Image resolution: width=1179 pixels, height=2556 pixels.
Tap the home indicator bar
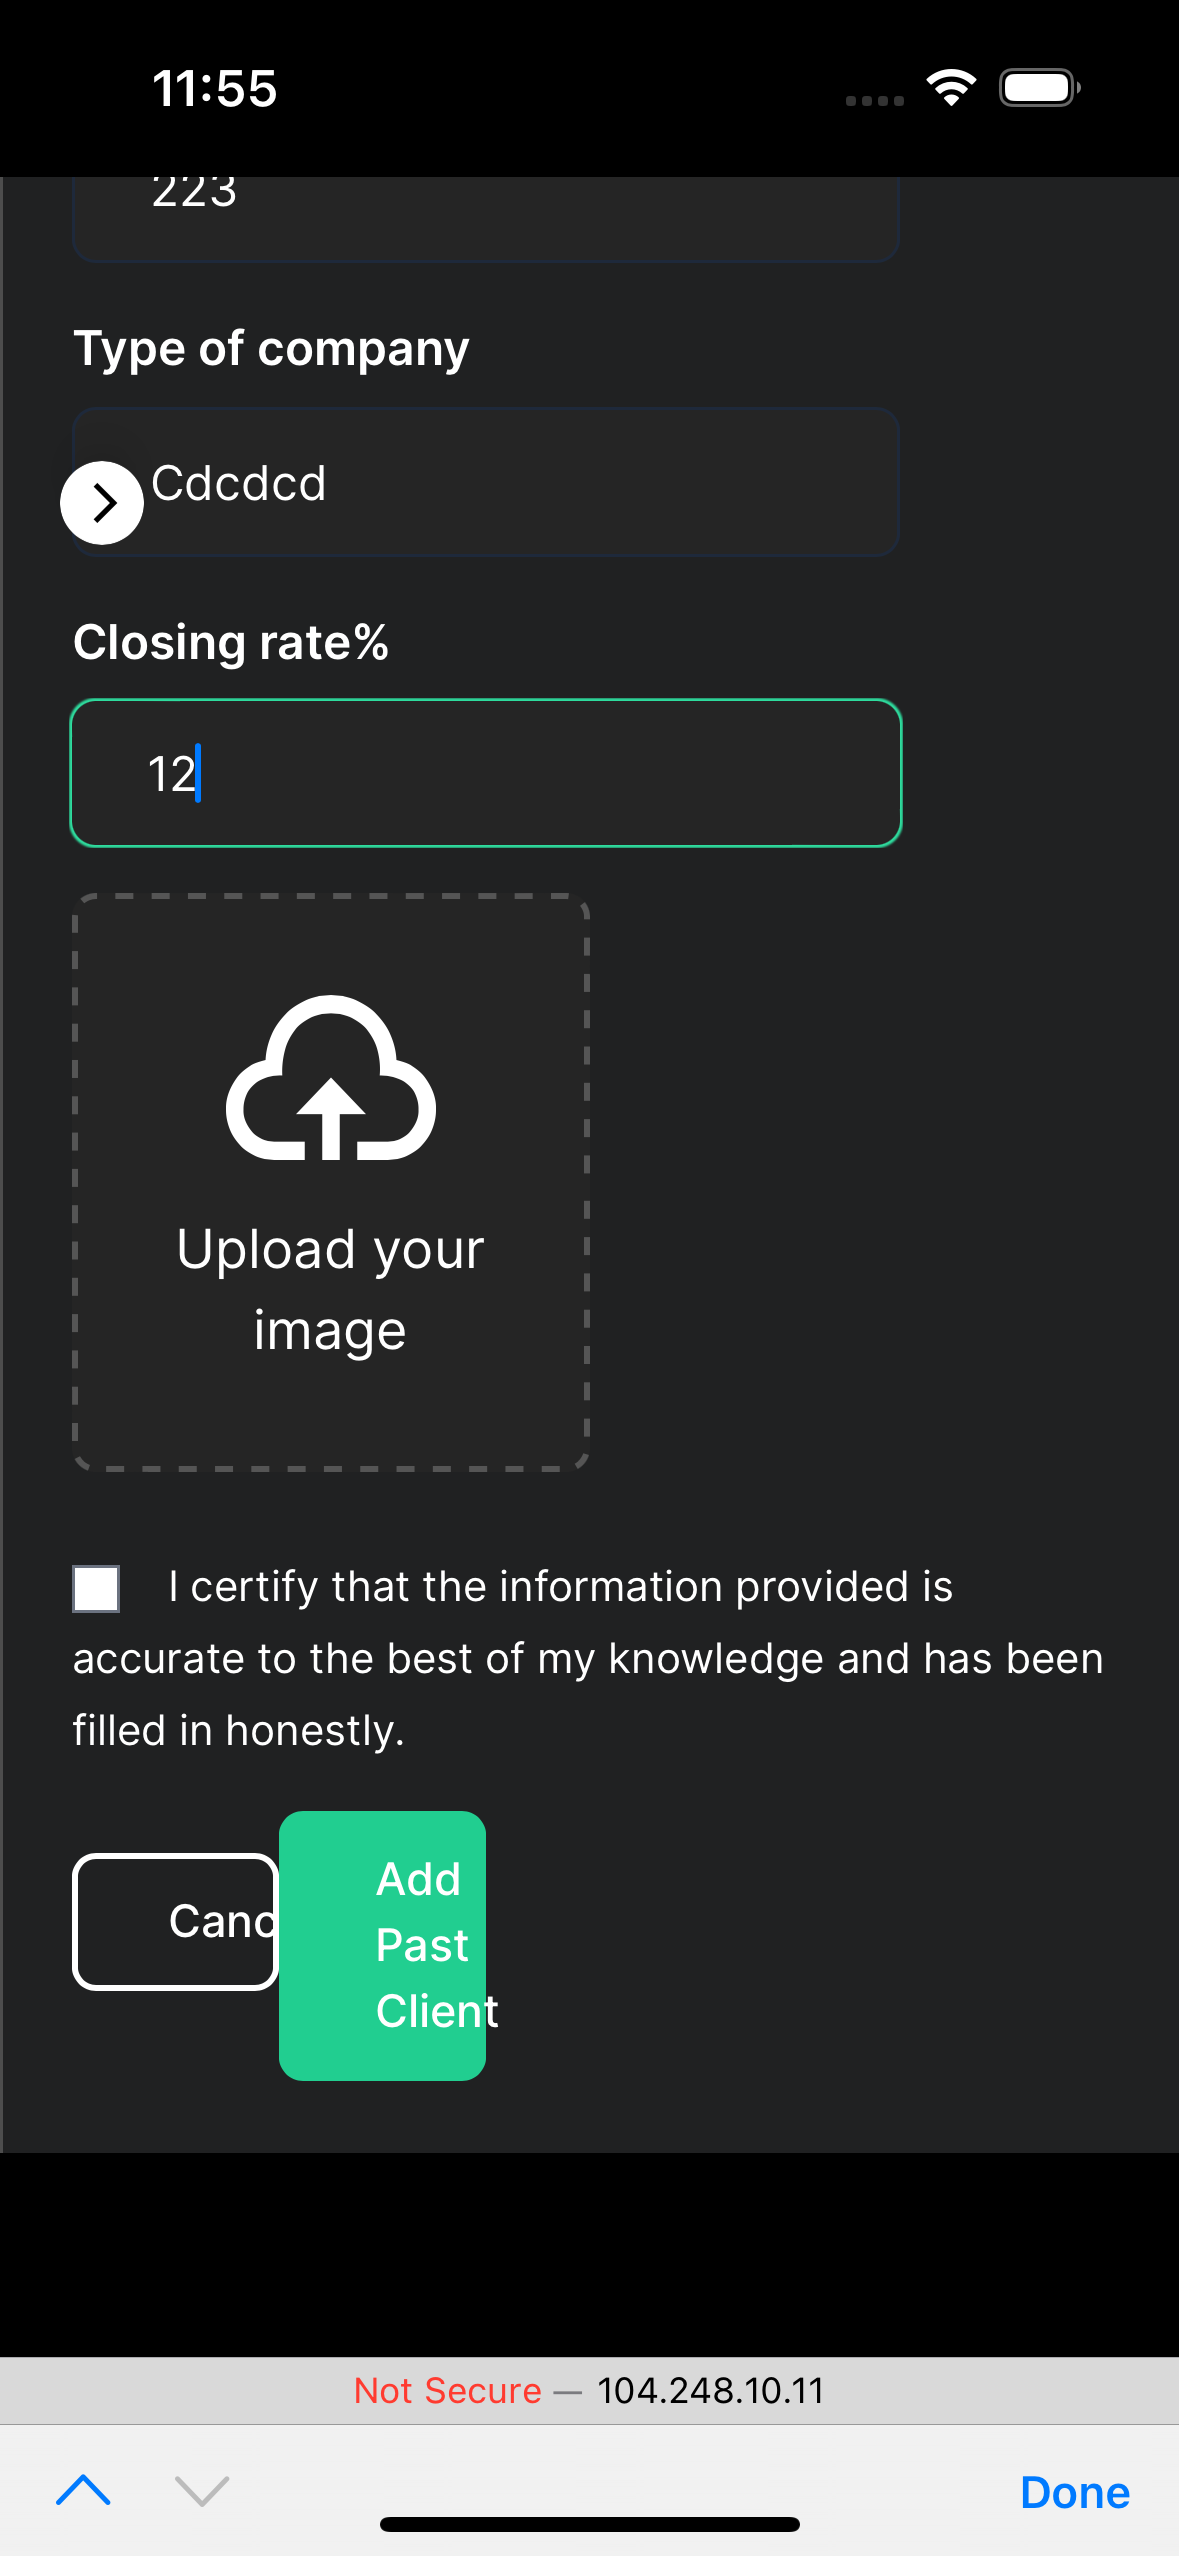[x=590, y=2524]
